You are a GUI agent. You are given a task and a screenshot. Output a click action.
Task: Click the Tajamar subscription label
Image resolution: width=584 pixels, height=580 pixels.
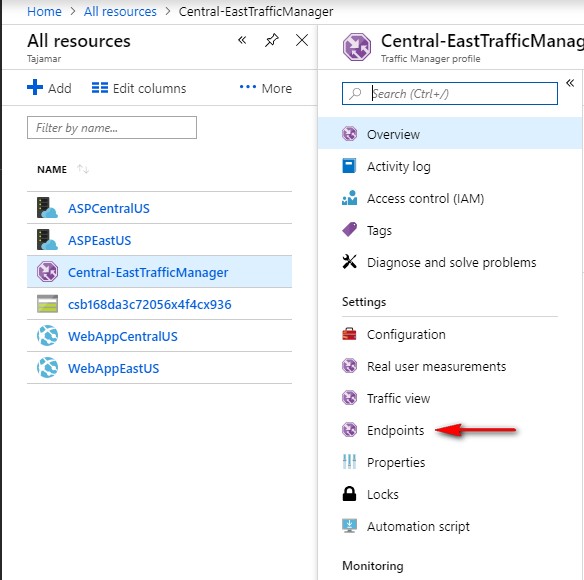[44, 59]
